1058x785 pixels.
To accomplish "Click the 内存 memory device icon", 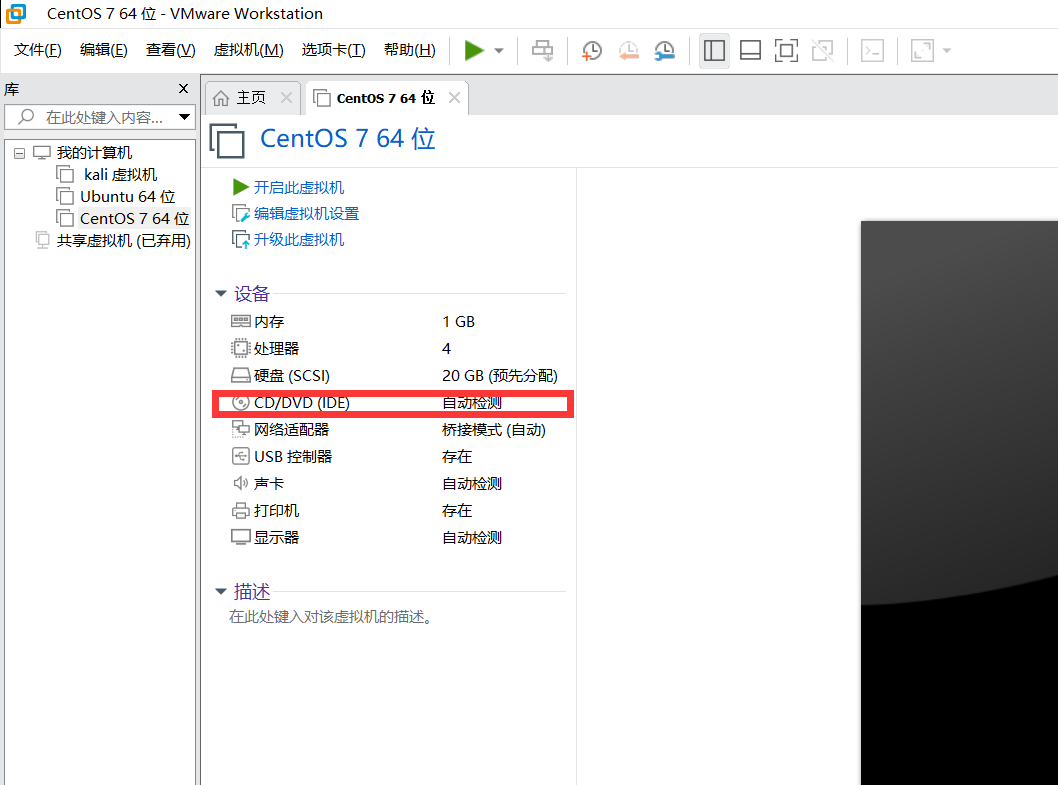I will coord(240,321).
